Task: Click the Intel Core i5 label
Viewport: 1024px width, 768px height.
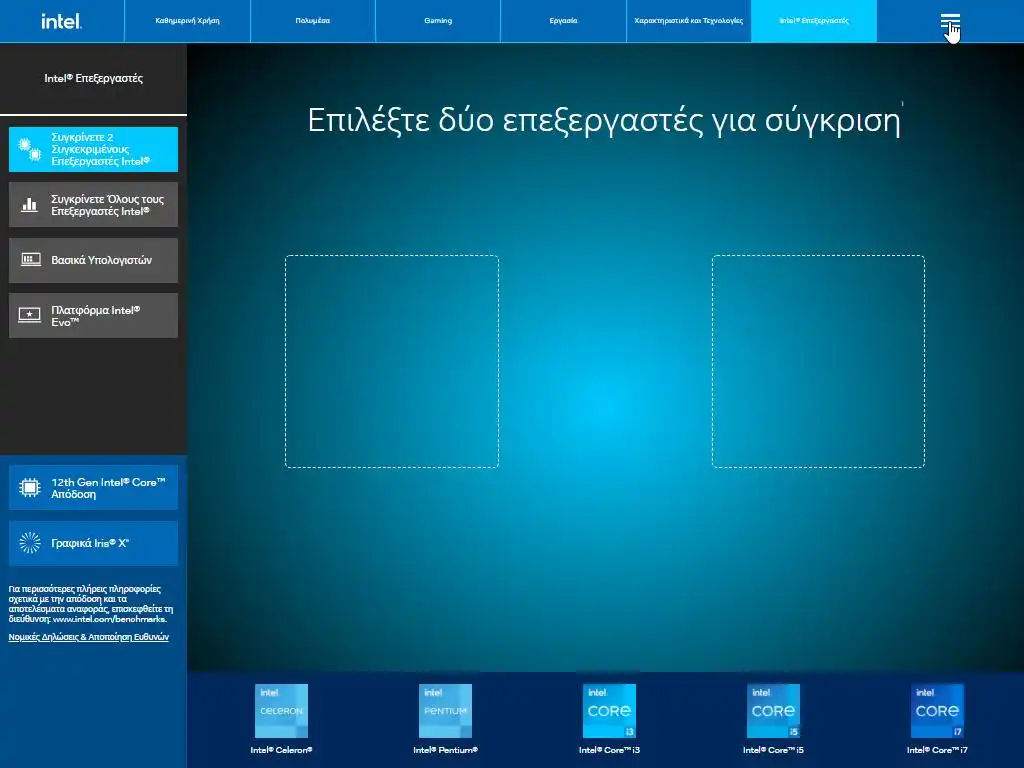Action: (x=773, y=750)
